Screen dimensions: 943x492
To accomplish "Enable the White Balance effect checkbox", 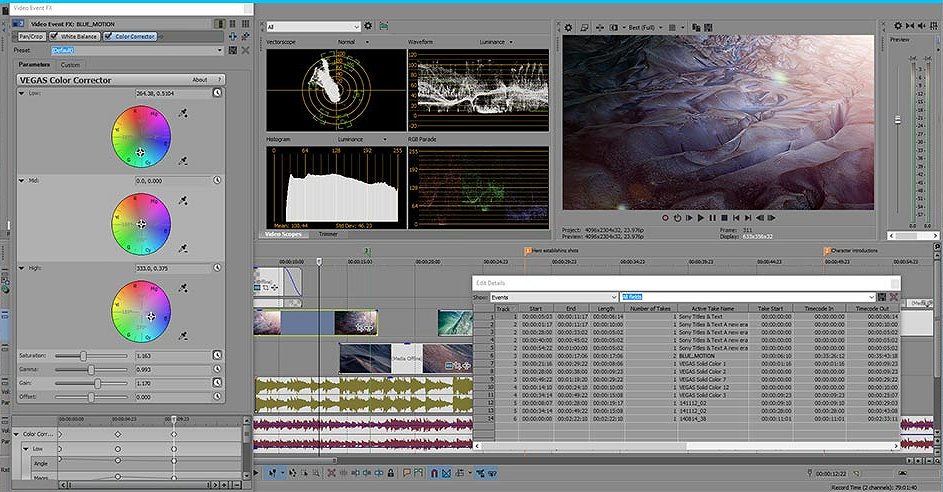I will tap(55, 36).
